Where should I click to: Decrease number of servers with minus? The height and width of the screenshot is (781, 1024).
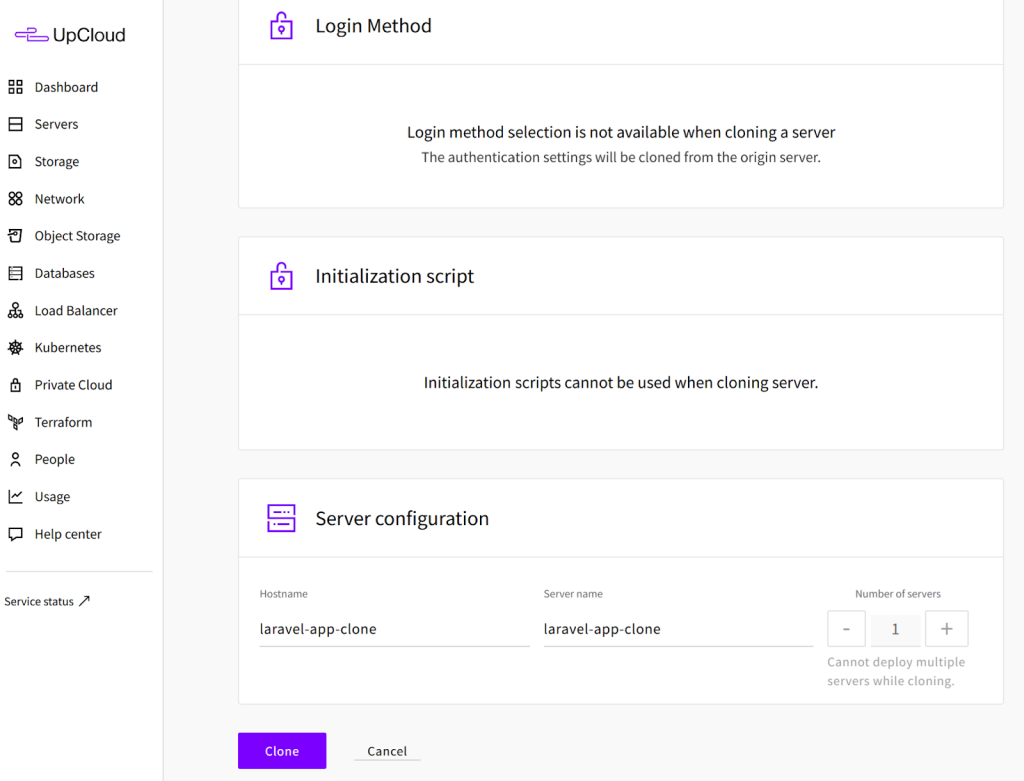click(846, 629)
